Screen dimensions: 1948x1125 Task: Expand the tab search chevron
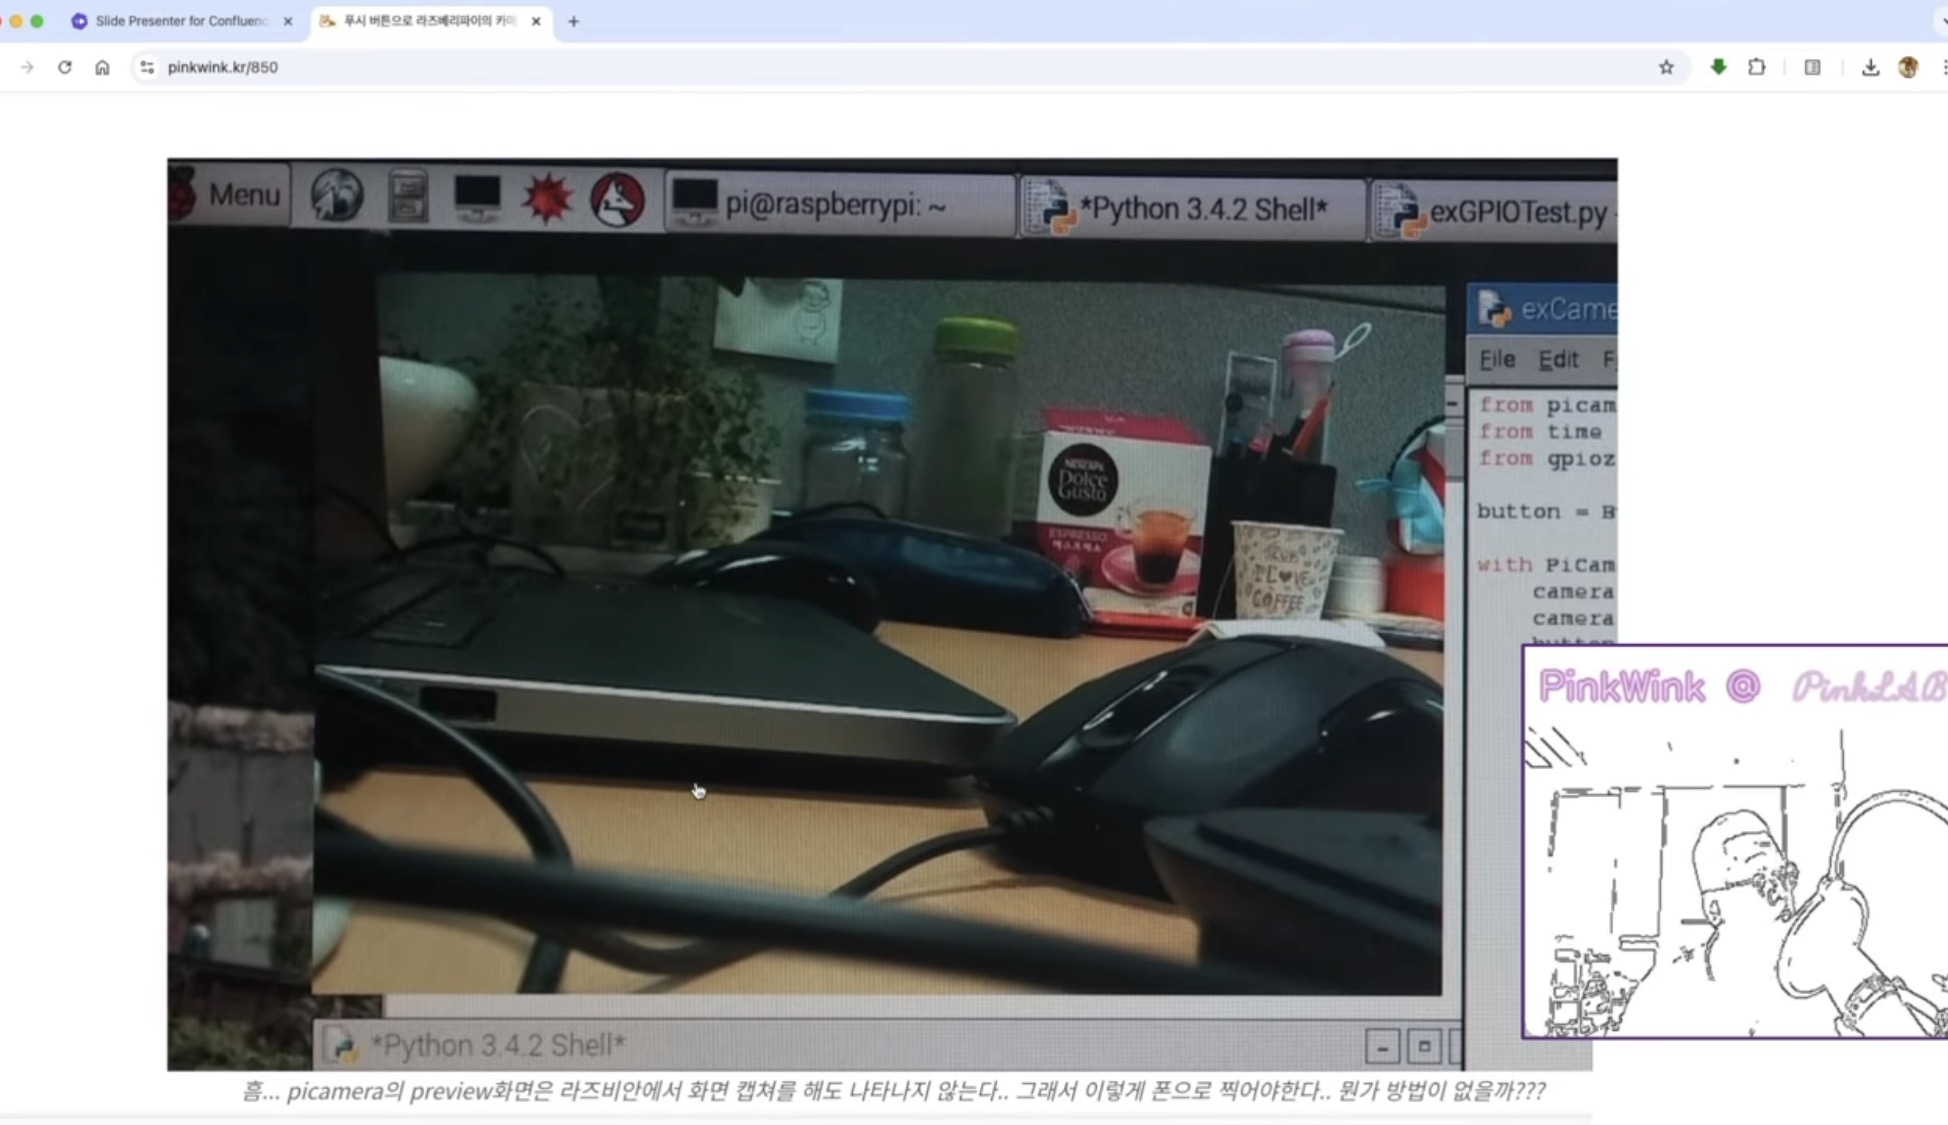pos(1943,21)
